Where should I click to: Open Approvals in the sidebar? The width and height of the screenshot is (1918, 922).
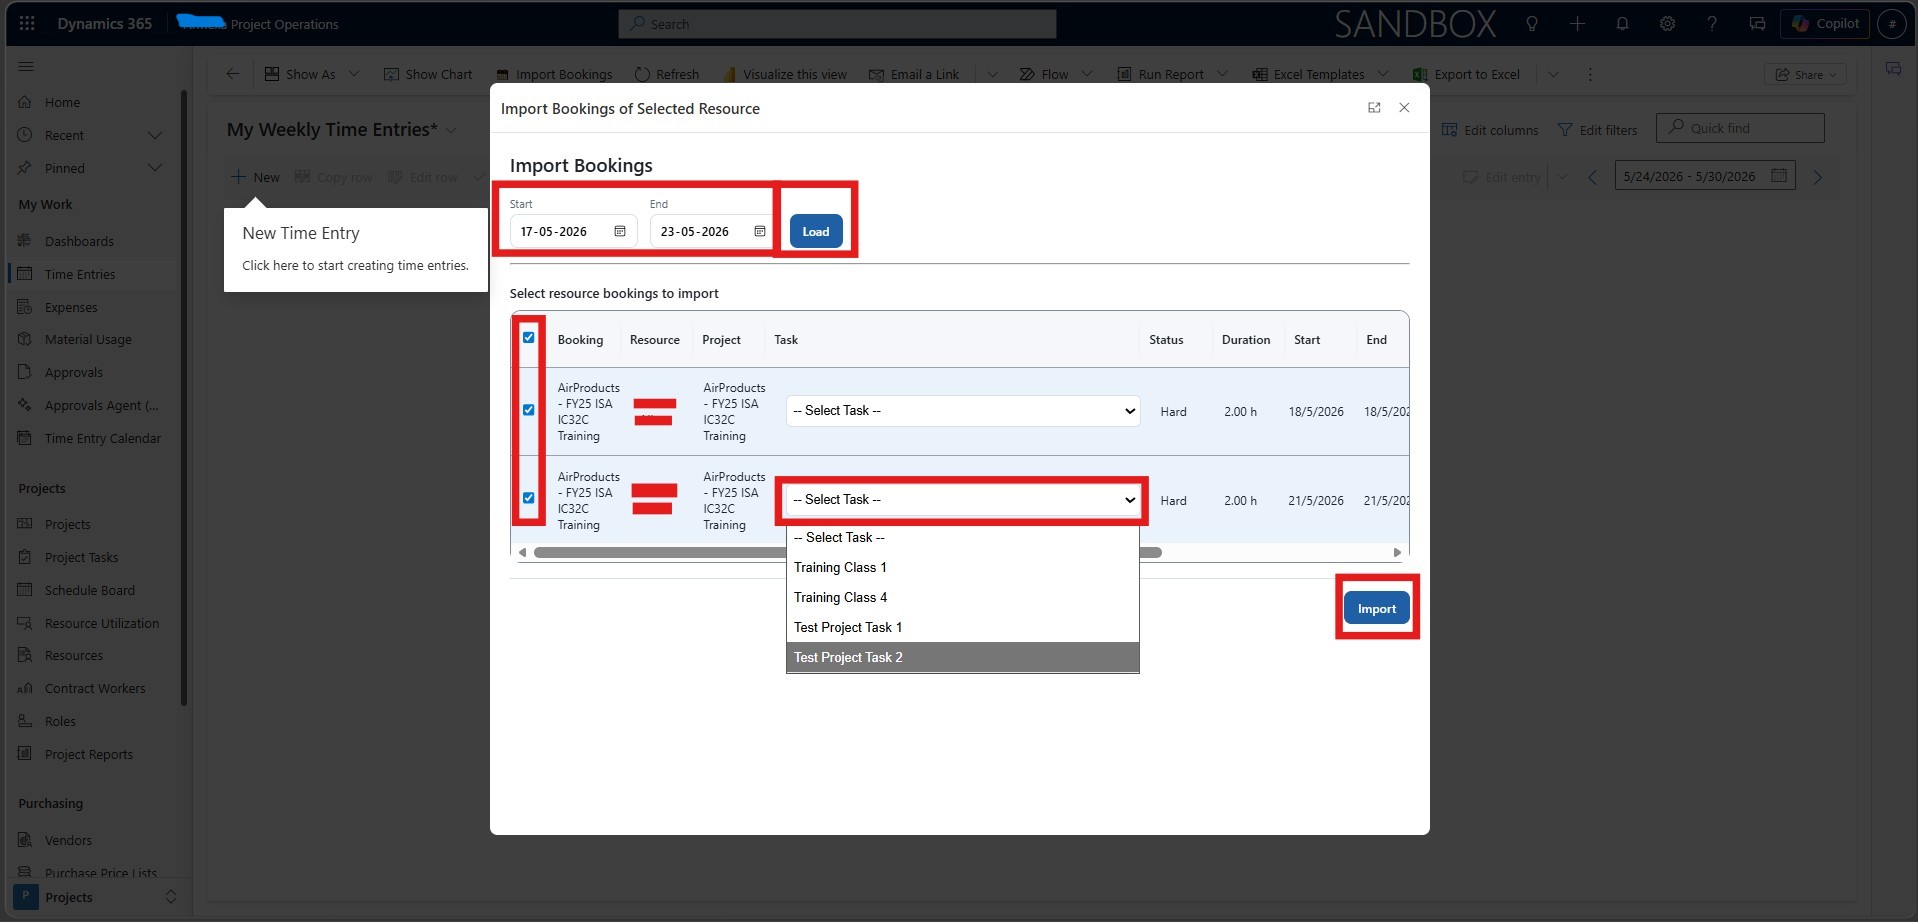point(74,372)
